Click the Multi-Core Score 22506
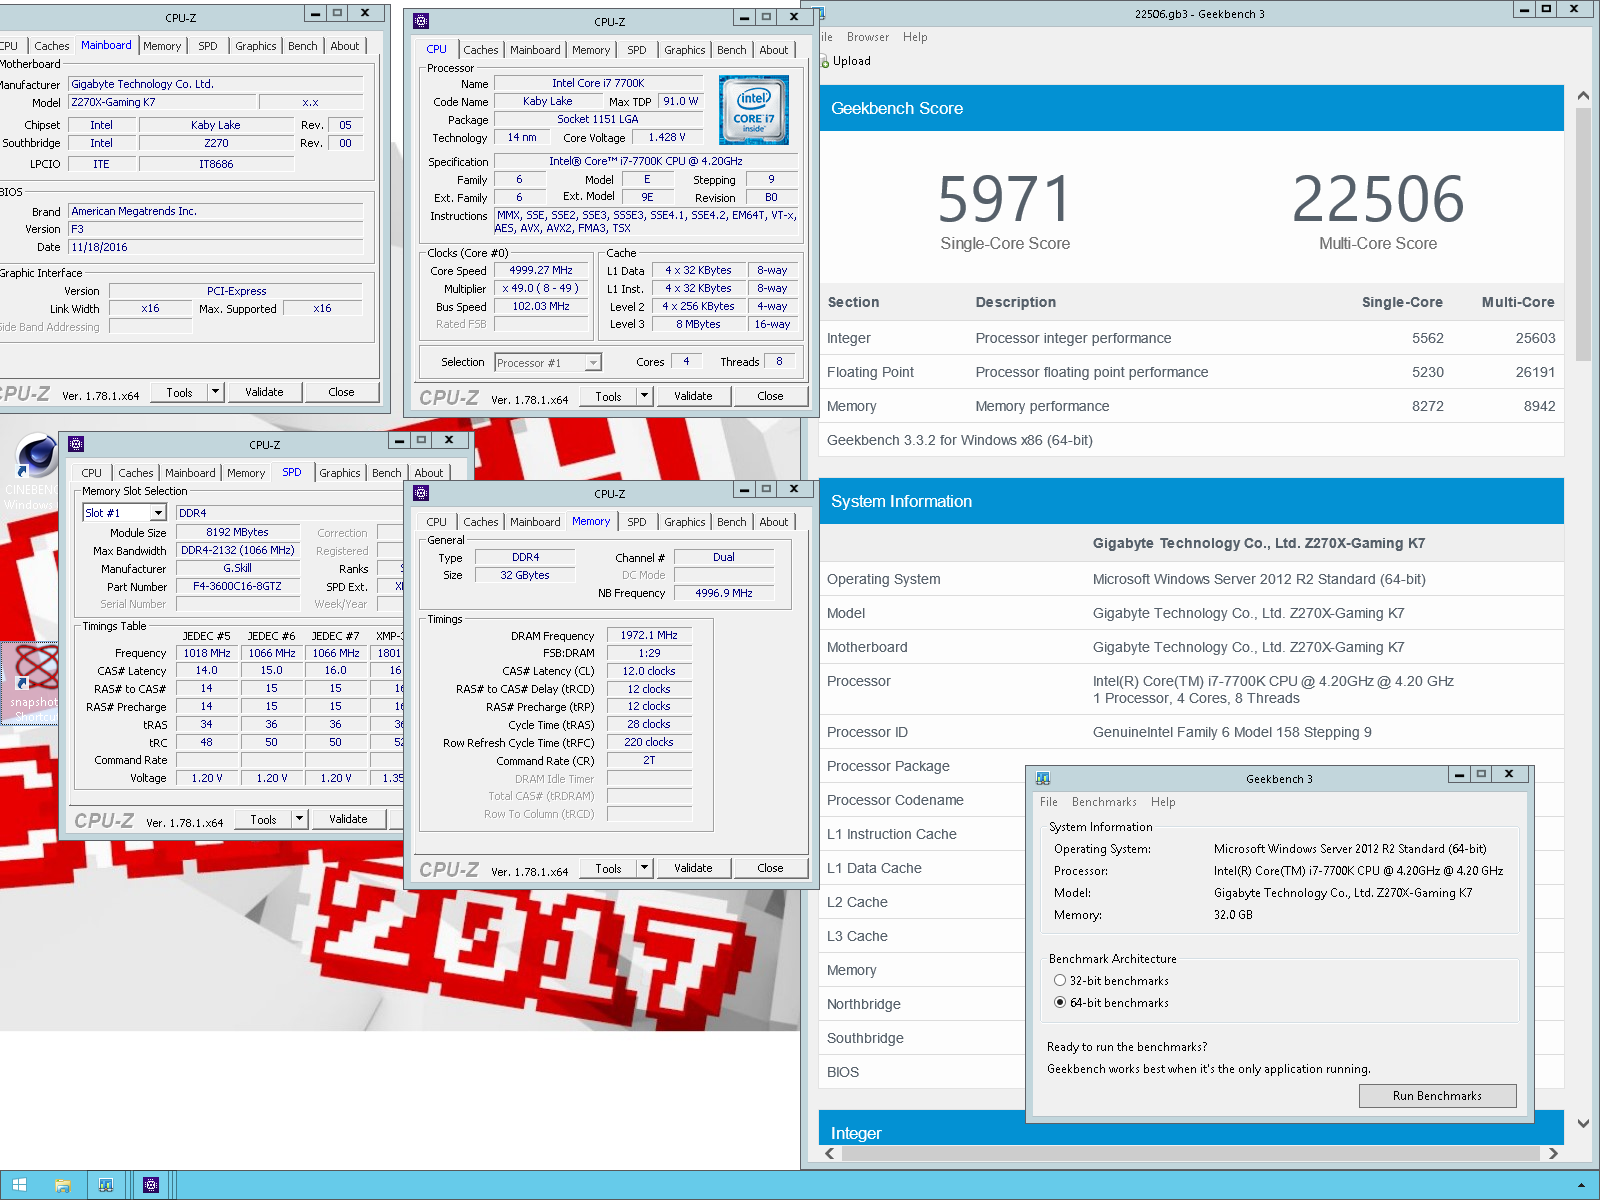Image resolution: width=1600 pixels, height=1200 pixels. point(1378,199)
